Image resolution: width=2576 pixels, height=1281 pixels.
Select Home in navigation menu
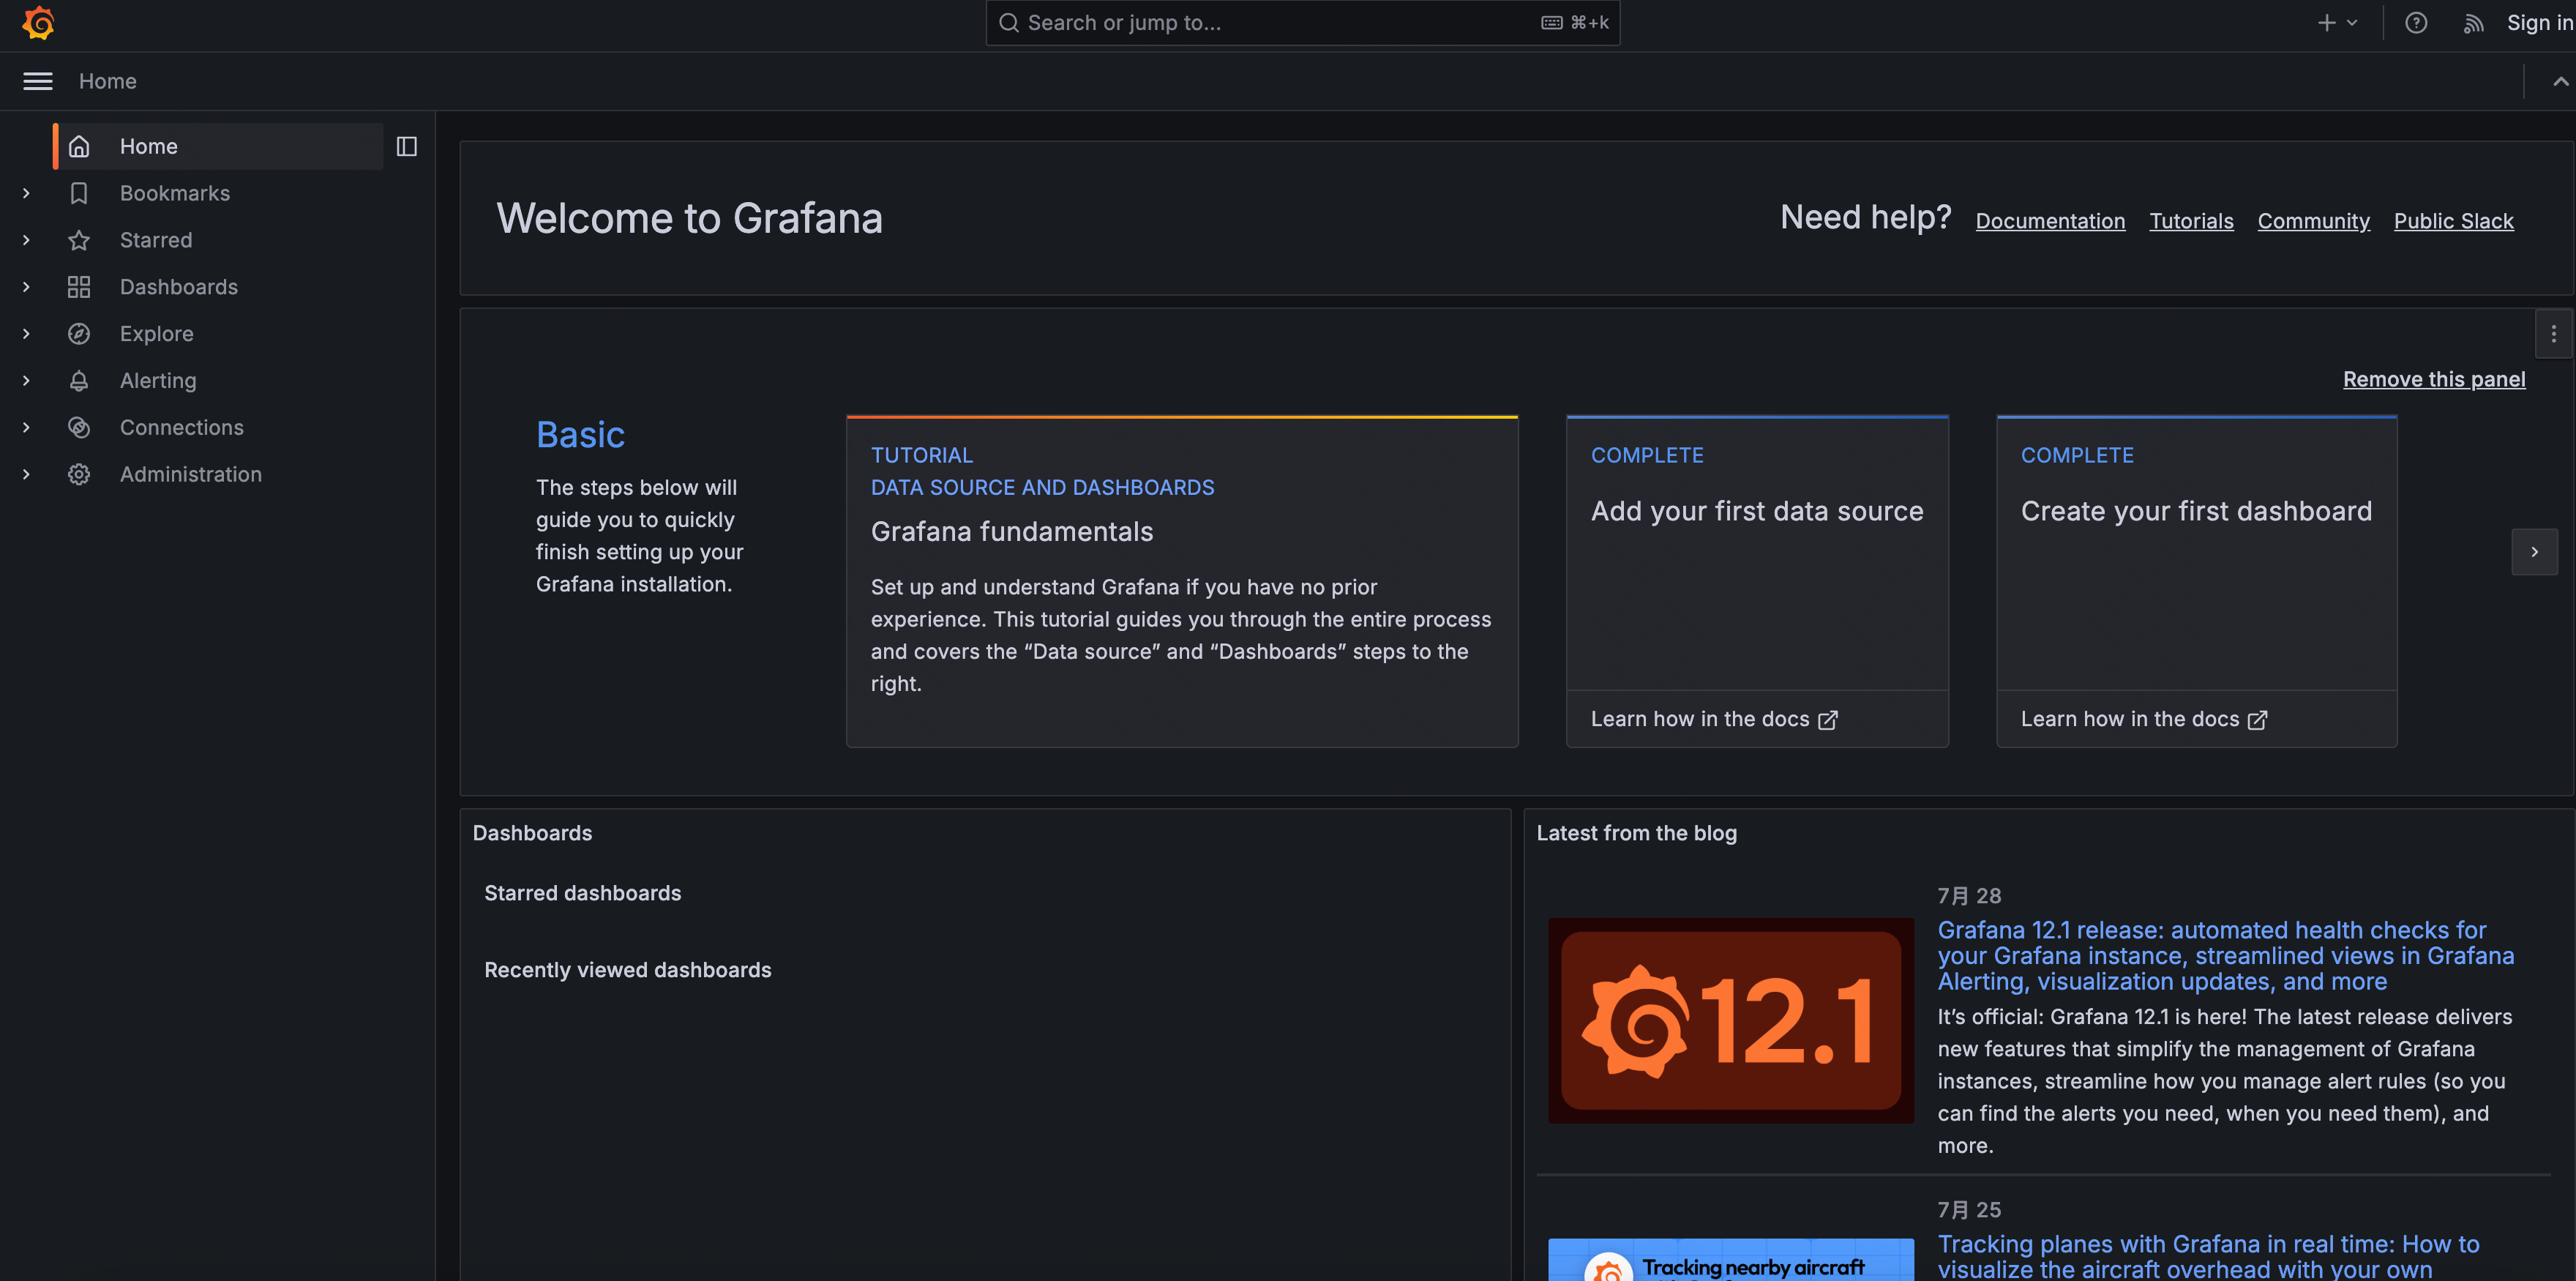point(149,146)
